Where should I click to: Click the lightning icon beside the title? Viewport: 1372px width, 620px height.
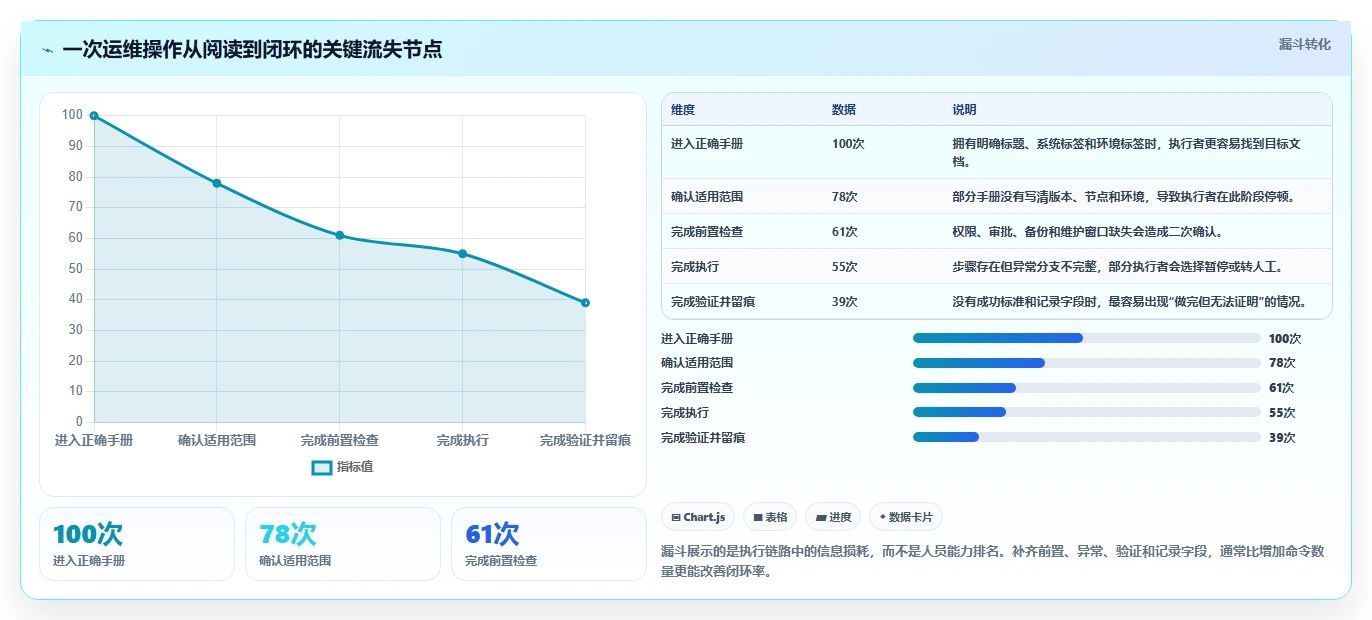point(48,50)
